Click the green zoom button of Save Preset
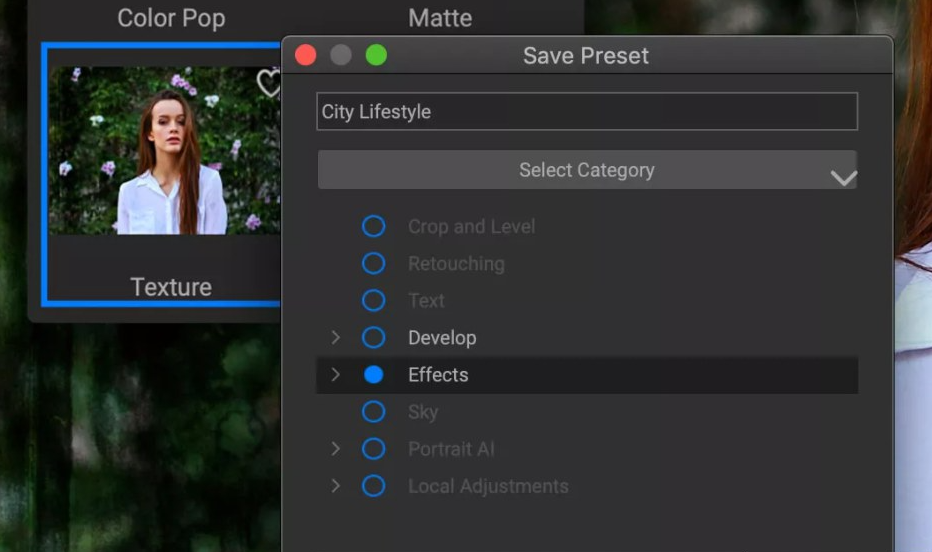Viewport: 932px width, 552px height. click(376, 55)
